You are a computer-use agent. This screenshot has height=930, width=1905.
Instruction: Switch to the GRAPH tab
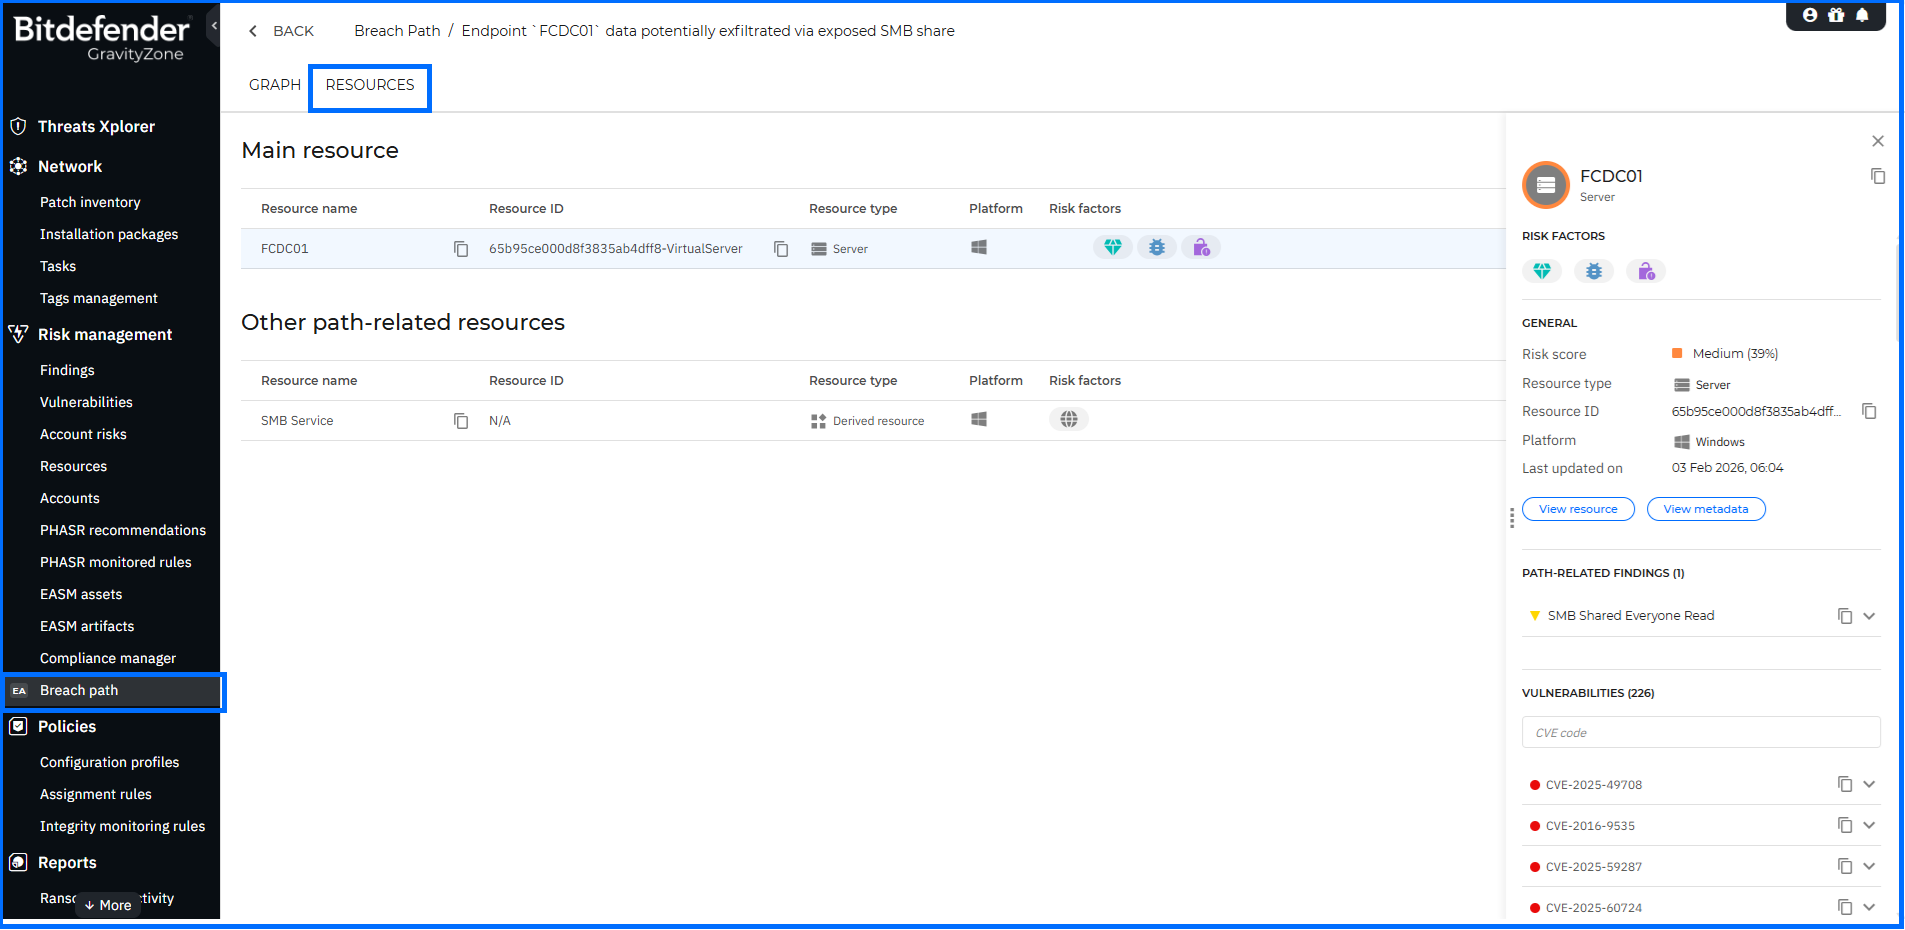click(275, 85)
